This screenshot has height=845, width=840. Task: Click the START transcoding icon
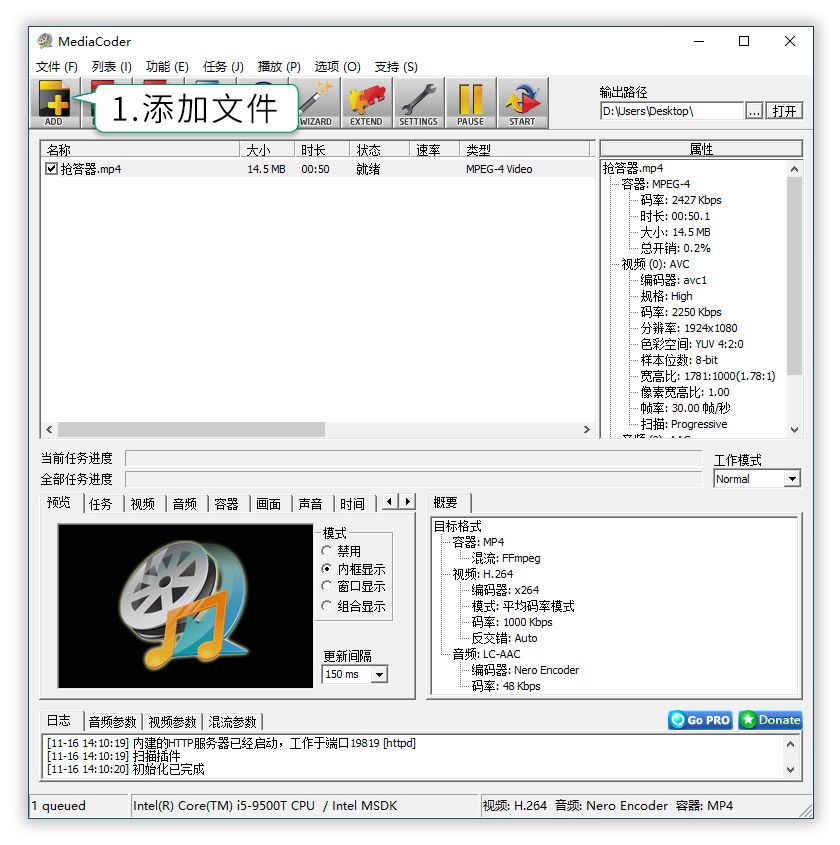[522, 102]
